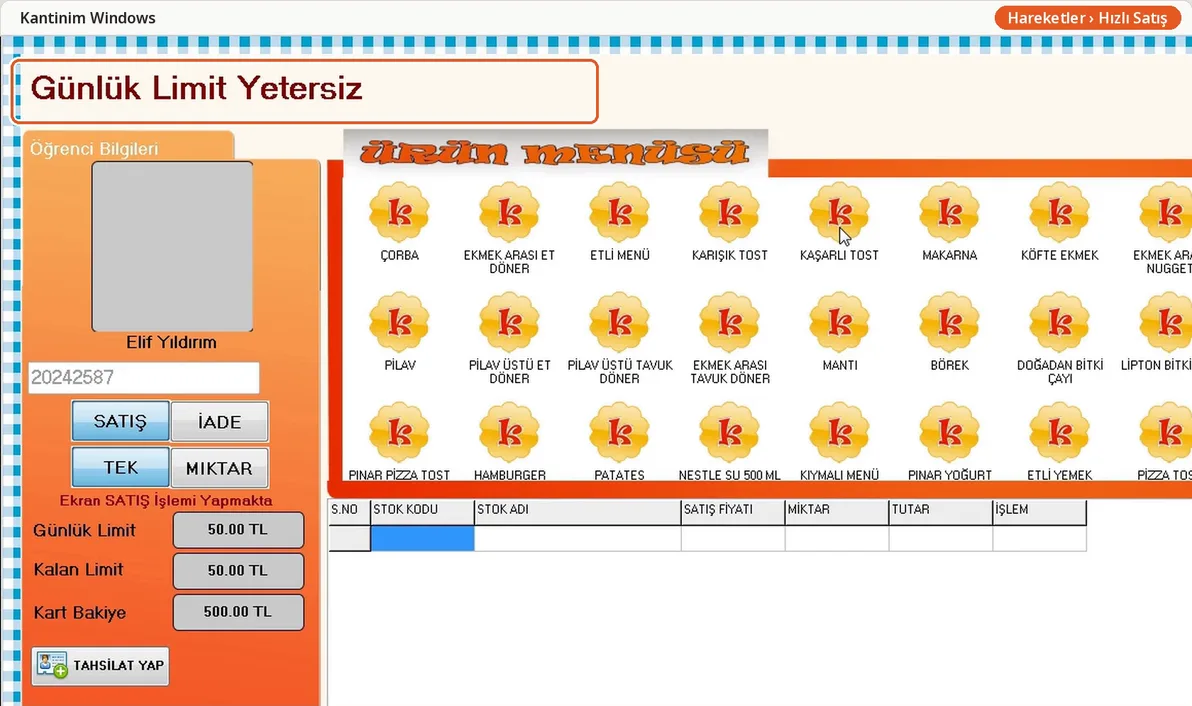Image resolution: width=1192 pixels, height=706 pixels.
Task: Select NESTLE SU 500 ML icon
Action: coord(730,432)
